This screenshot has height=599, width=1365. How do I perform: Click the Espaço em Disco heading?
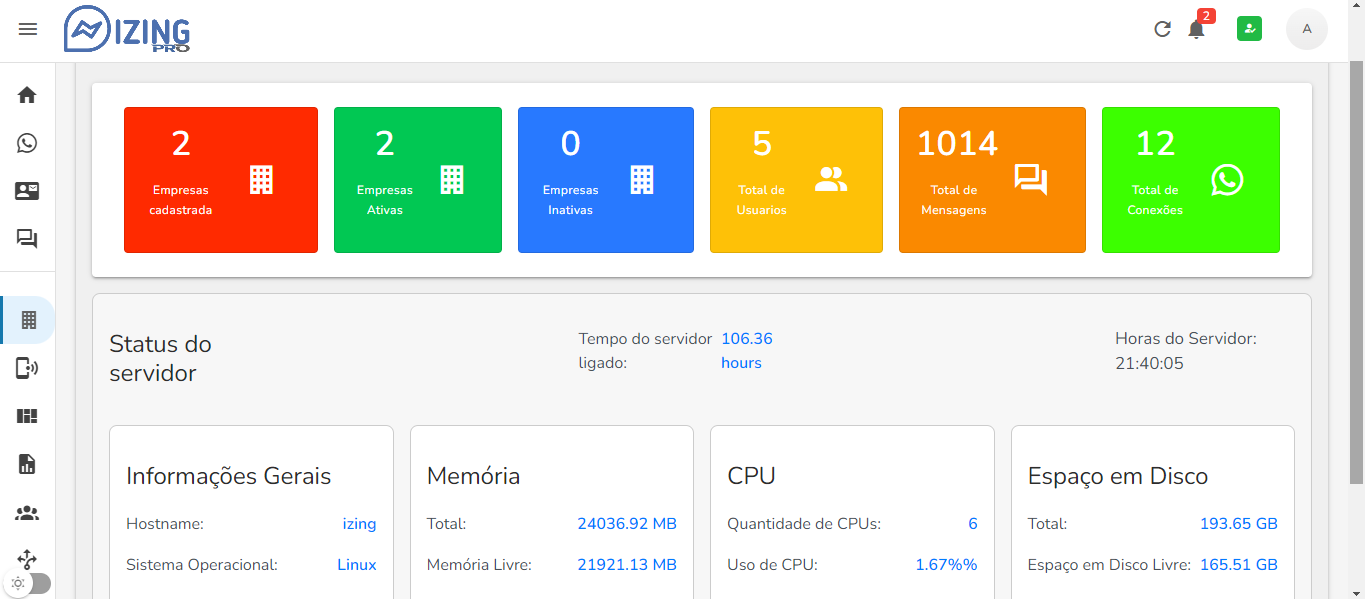tap(1118, 476)
